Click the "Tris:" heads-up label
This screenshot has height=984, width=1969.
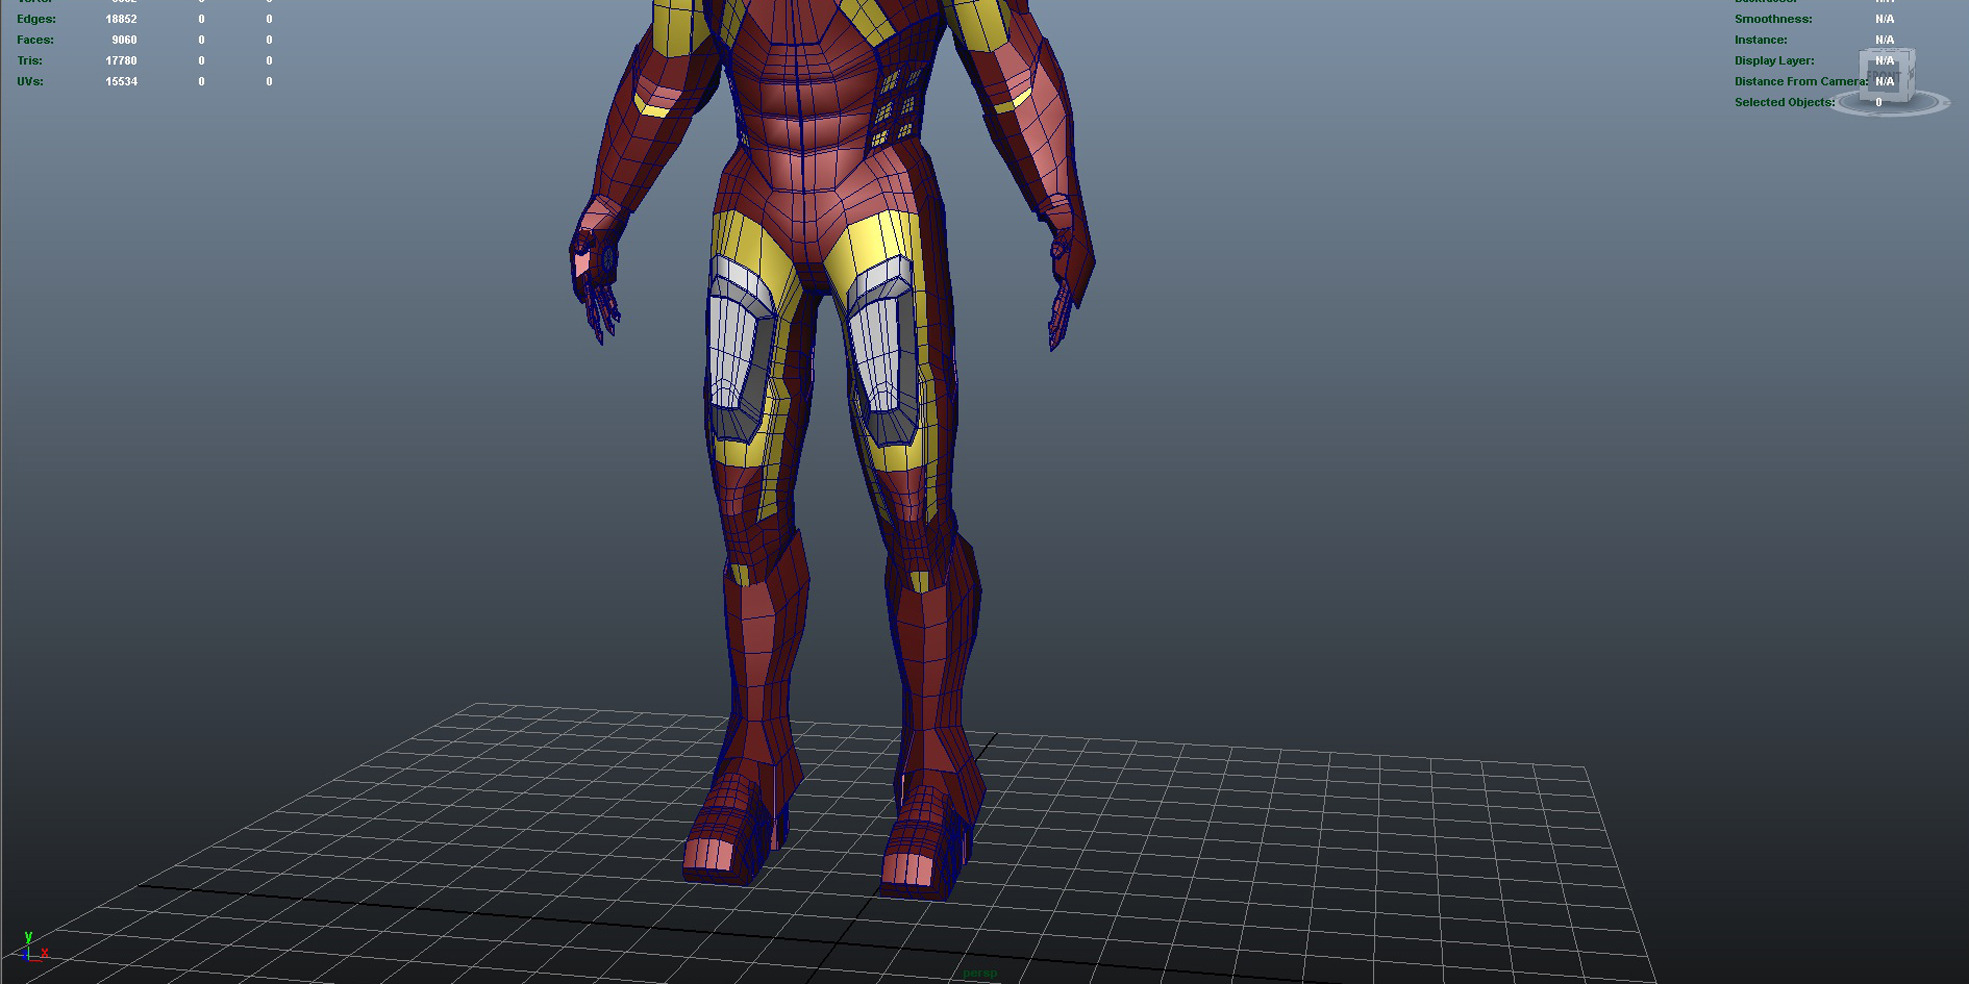[x=29, y=61]
